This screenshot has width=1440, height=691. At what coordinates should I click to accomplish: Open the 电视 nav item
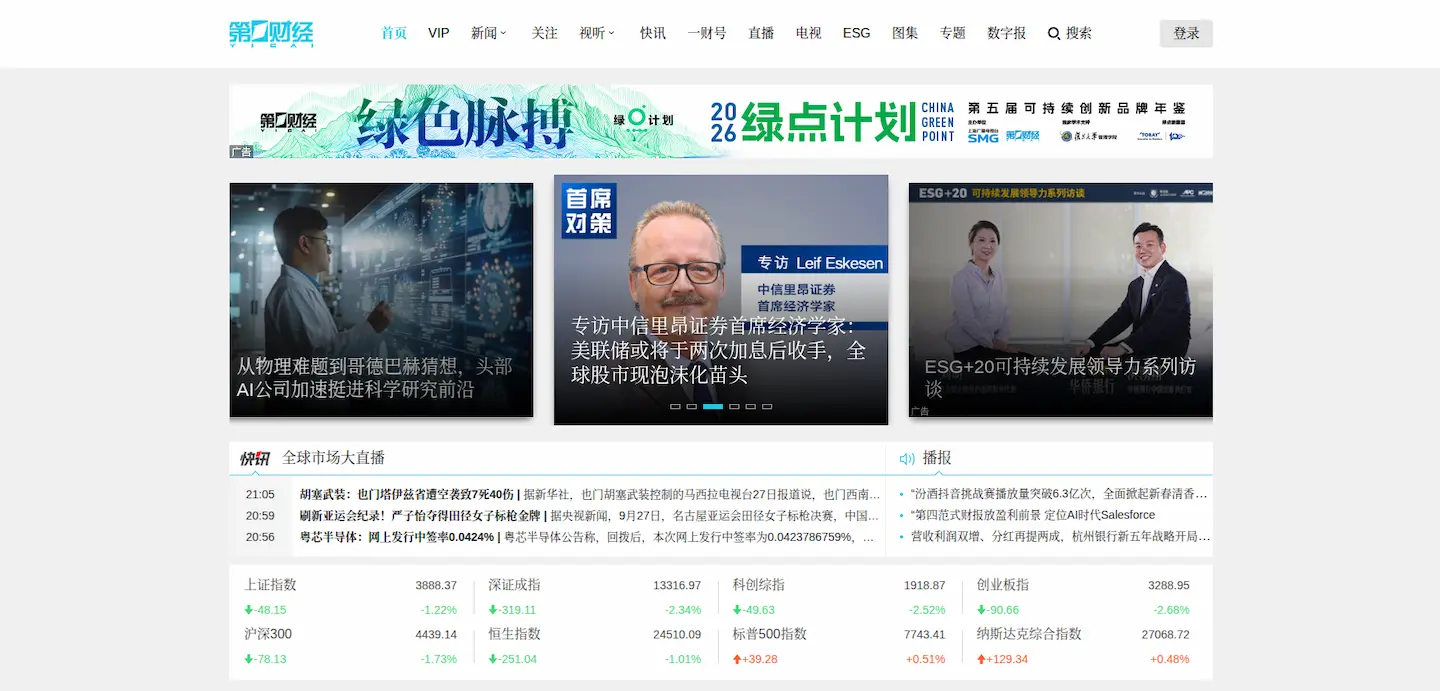809,33
